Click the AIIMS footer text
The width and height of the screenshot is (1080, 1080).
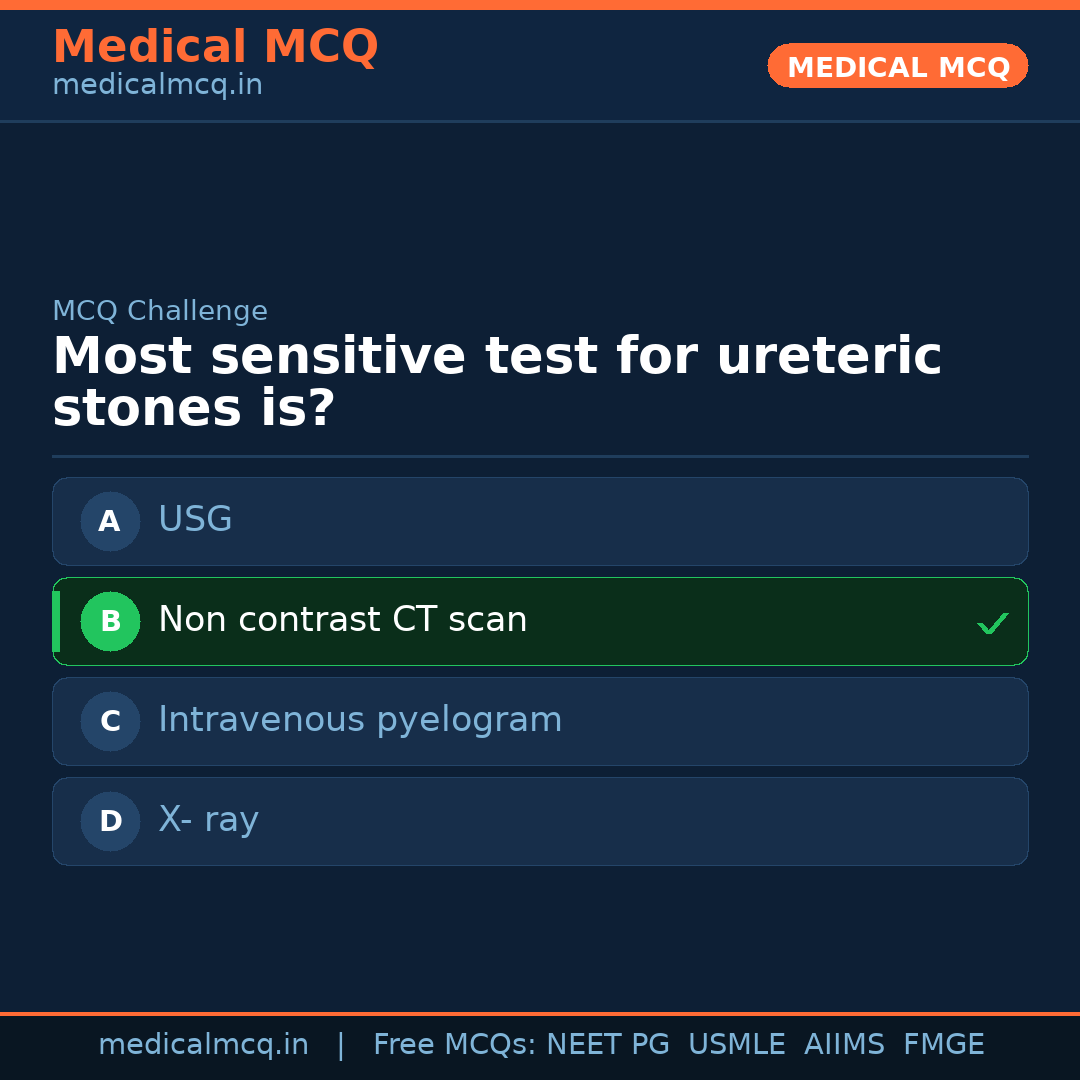(844, 1045)
